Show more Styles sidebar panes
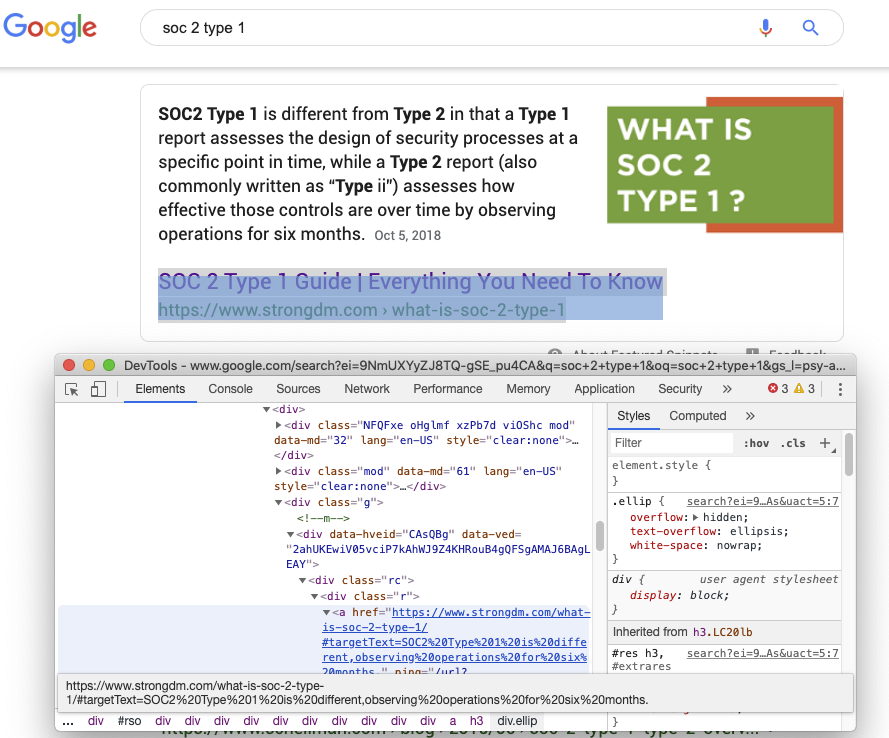The height and width of the screenshot is (738, 889). click(750, 416)
